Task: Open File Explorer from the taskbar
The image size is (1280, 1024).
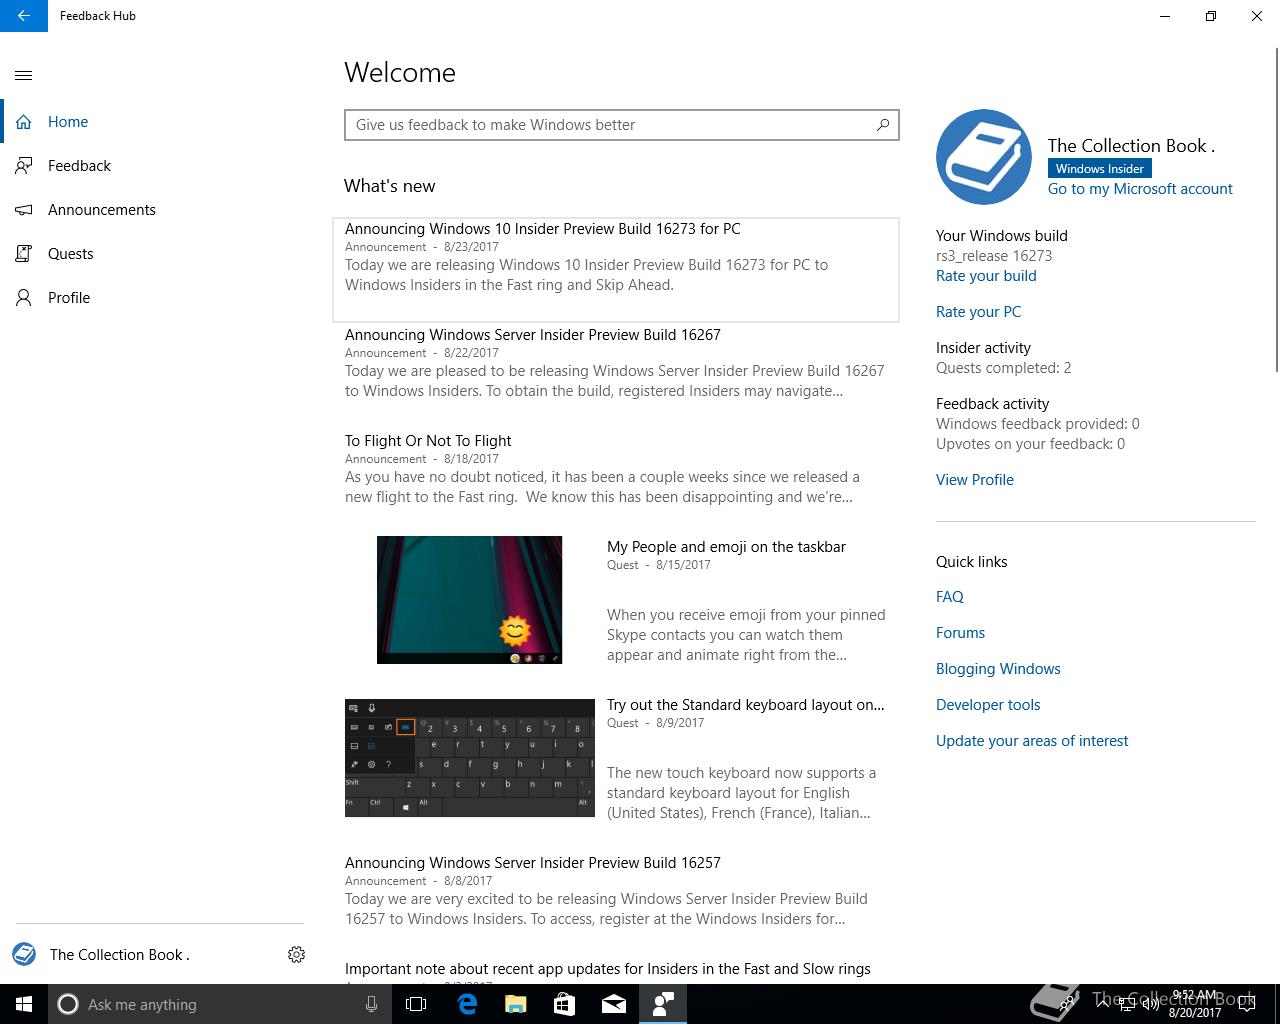Action: click(x=515, y=1004)
